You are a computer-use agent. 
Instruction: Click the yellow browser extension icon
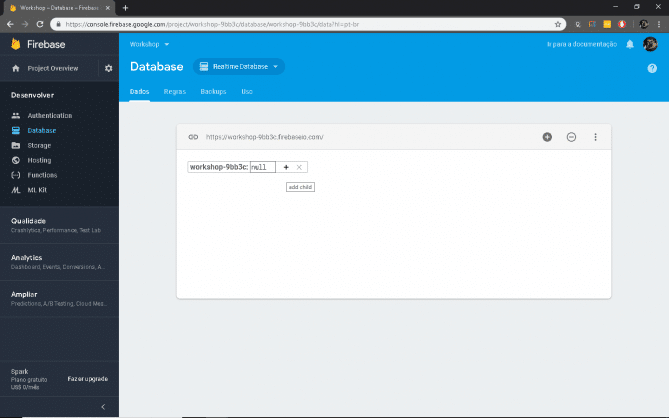click(x=607, y=24)
